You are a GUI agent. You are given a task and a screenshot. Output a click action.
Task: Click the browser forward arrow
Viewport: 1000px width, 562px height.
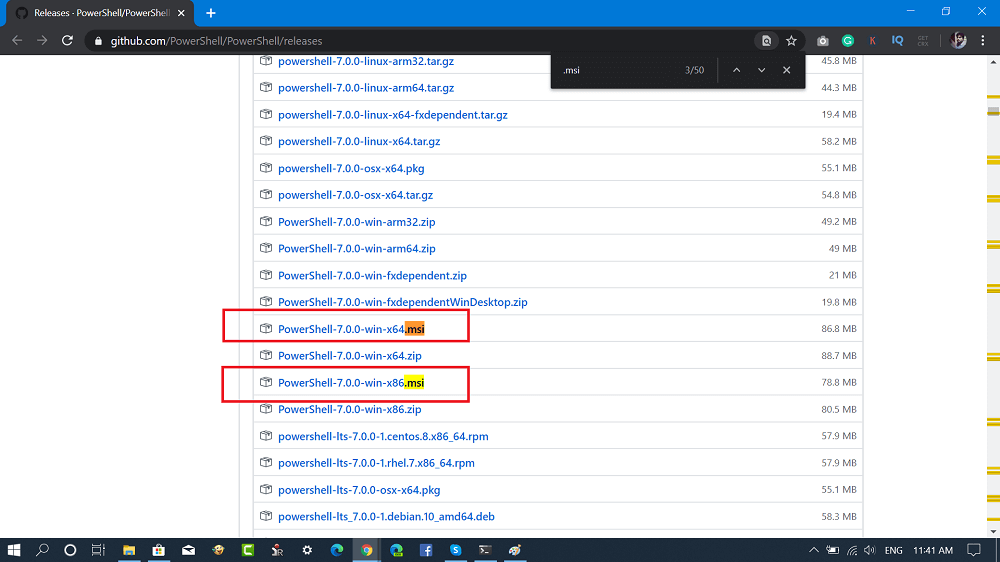click(42, 41)
